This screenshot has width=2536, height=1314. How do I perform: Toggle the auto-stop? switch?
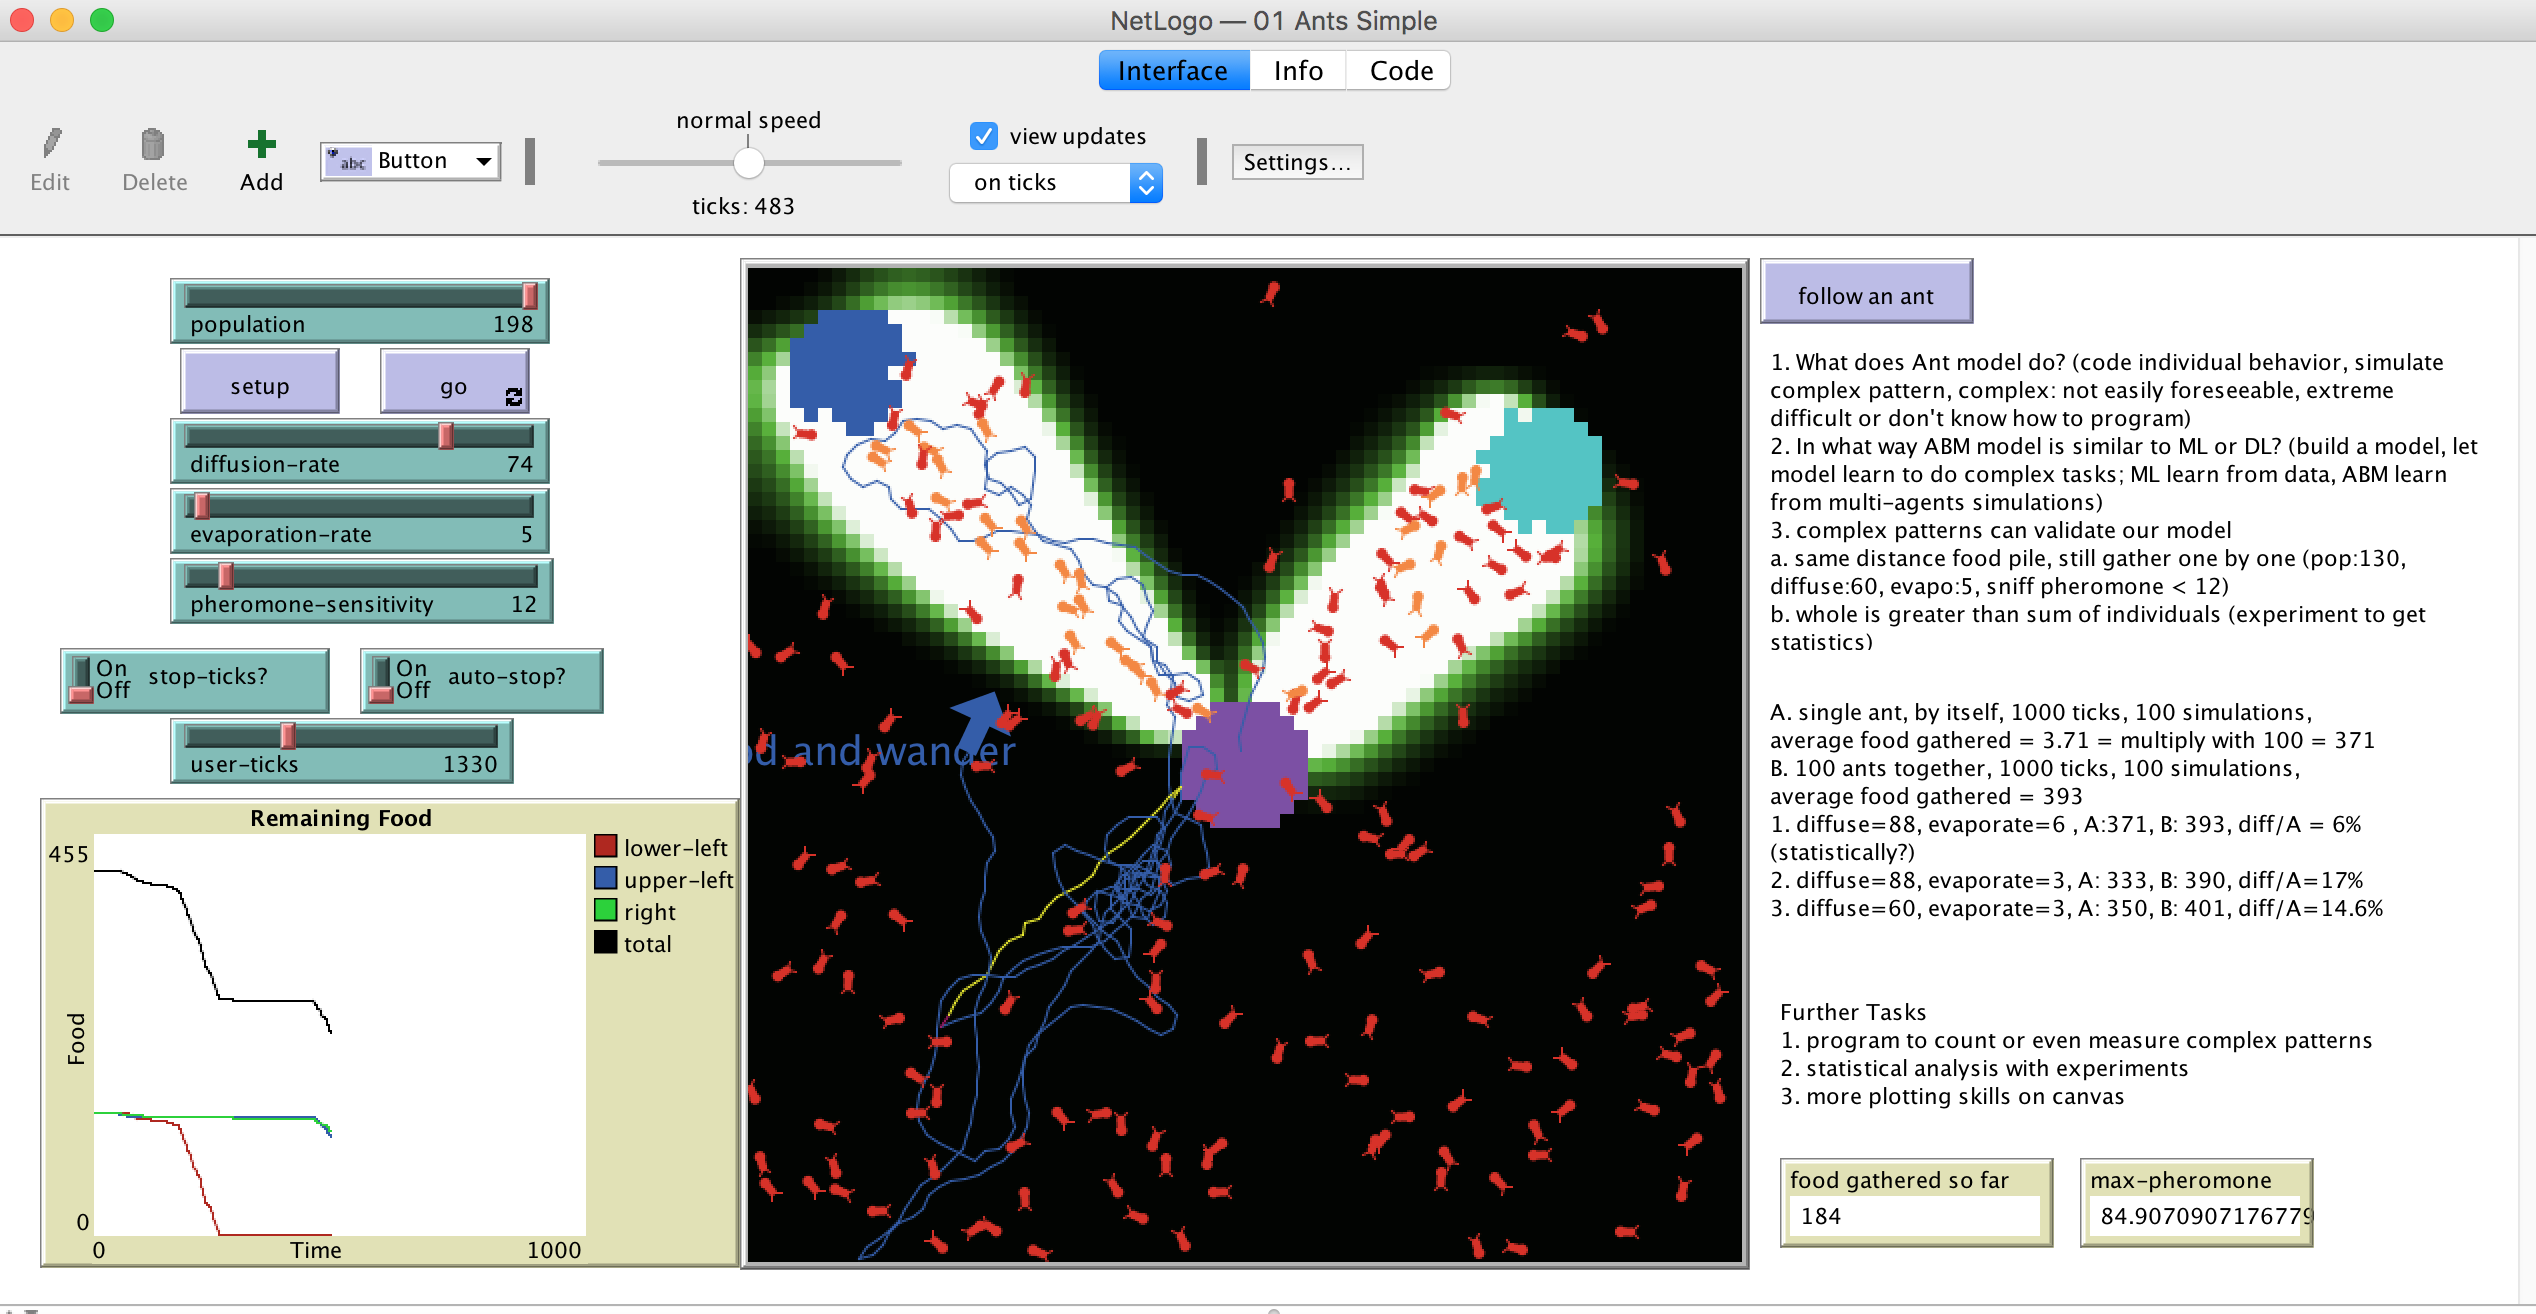[381, 680]
